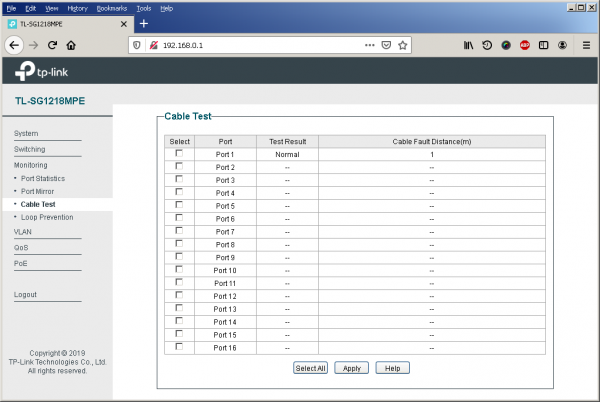
Task: Open new tab with plus icon
Action: (143, 23)
